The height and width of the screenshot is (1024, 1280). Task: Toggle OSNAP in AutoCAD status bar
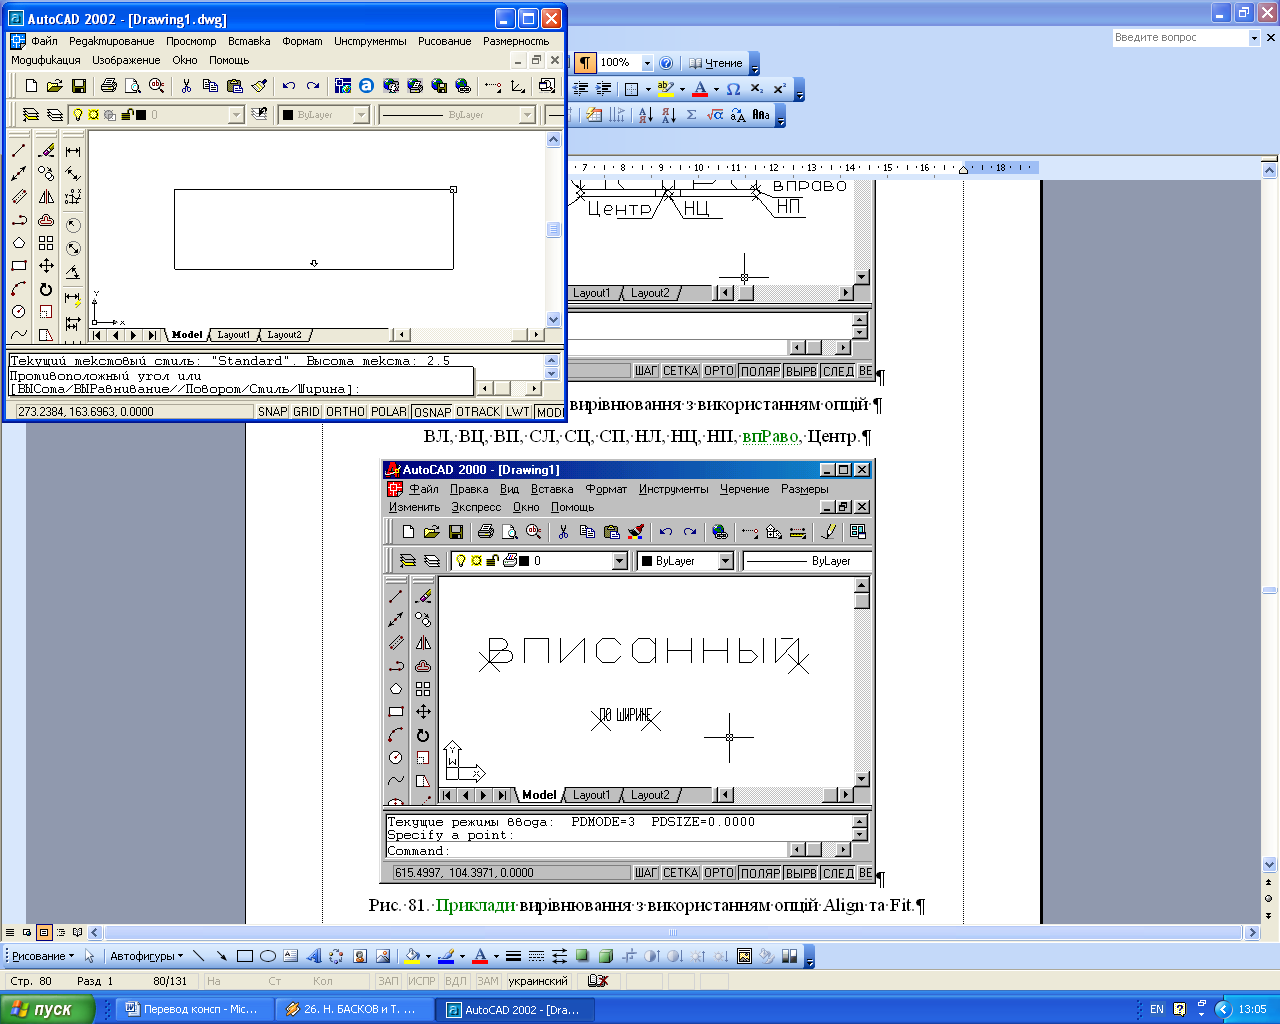tap(432, 412)
